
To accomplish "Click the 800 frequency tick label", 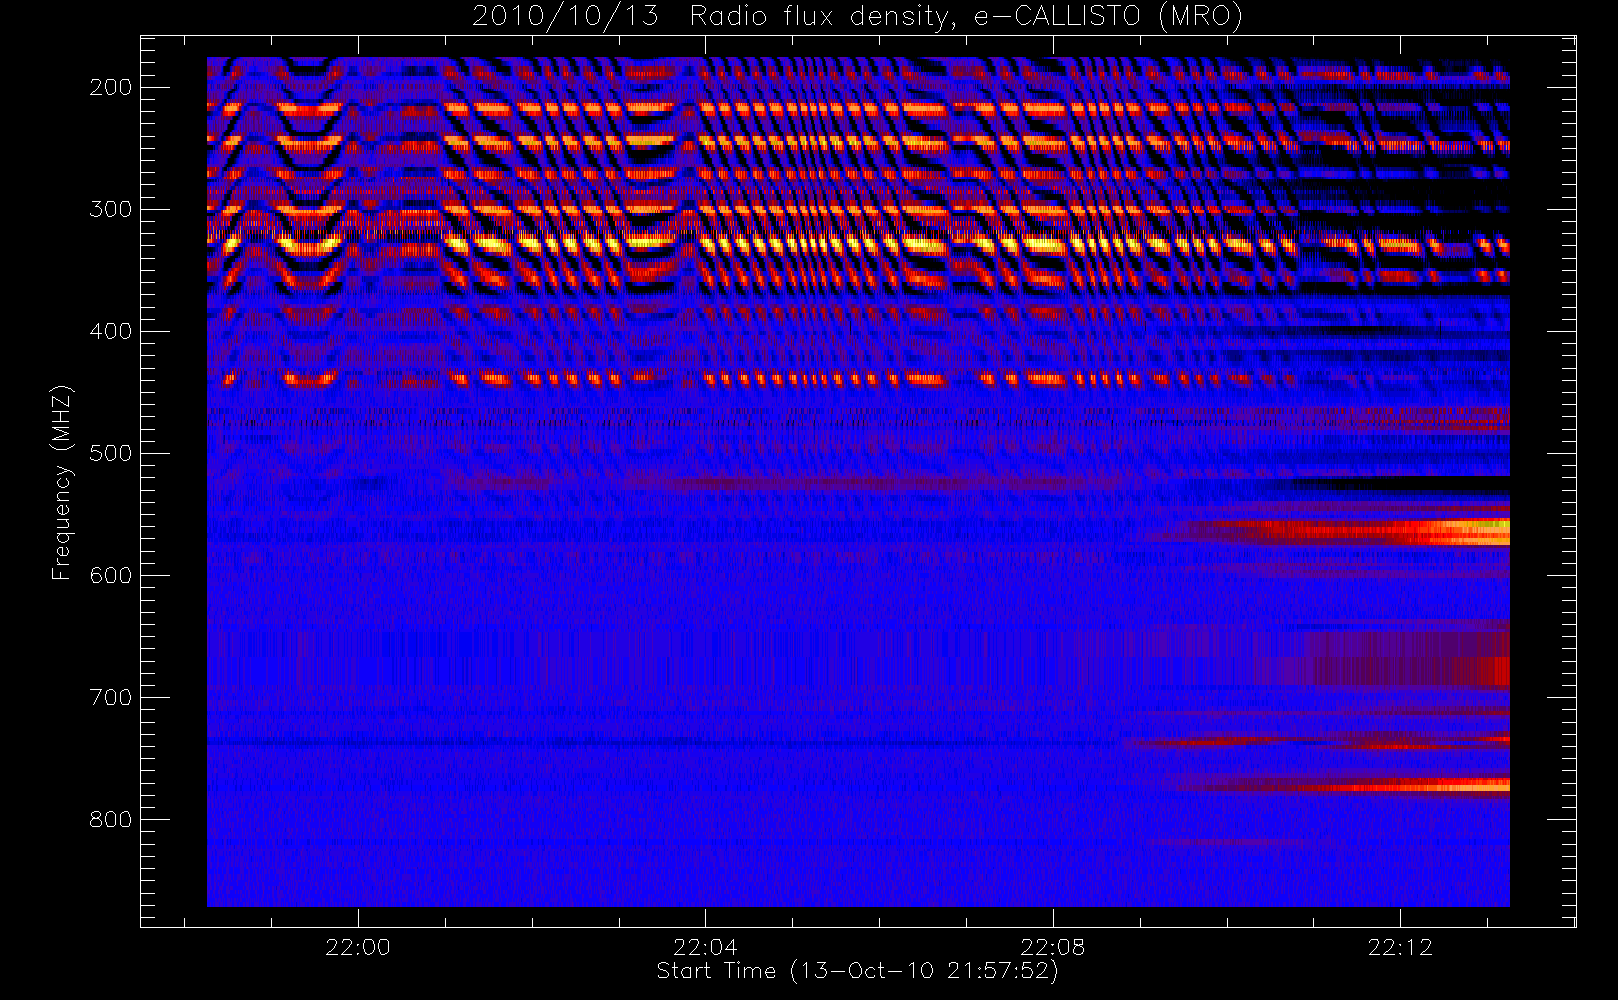I will click(111, 819).
